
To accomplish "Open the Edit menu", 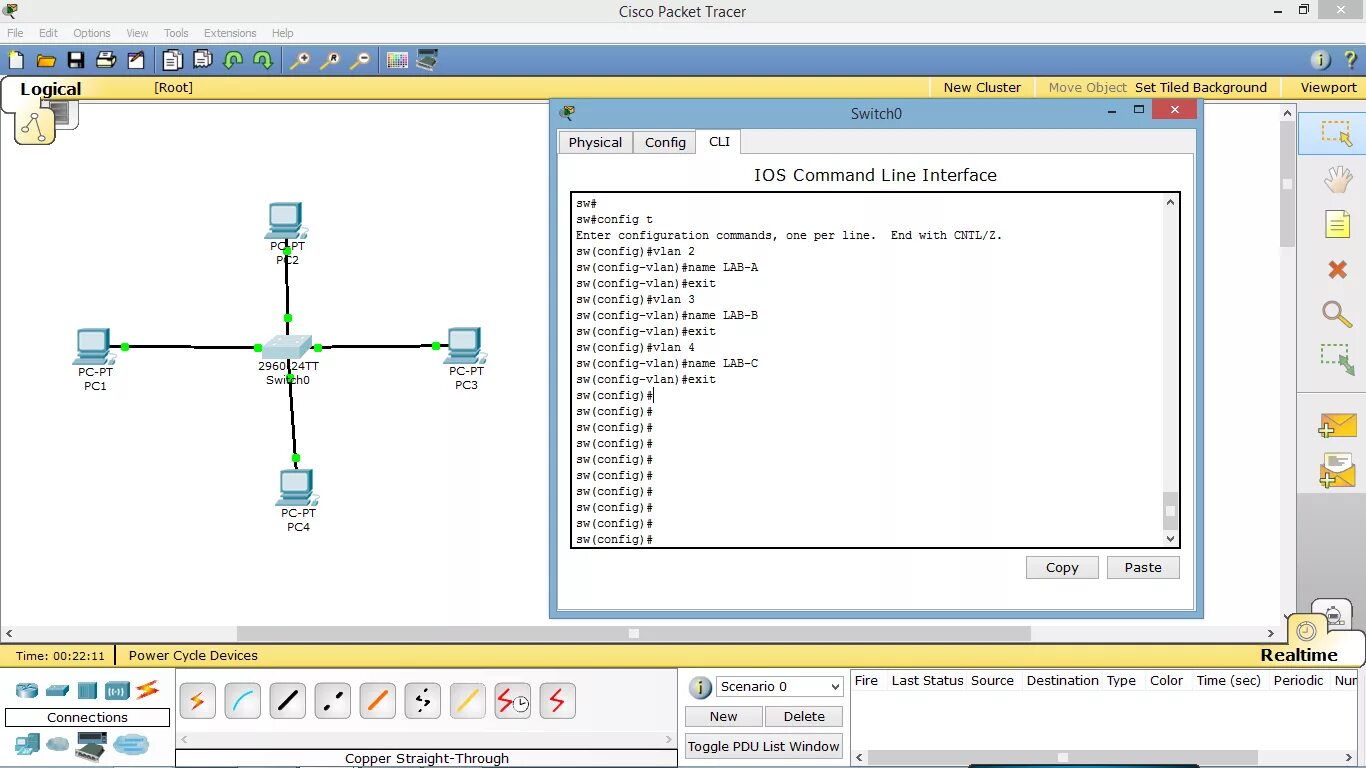I will 48,33.
